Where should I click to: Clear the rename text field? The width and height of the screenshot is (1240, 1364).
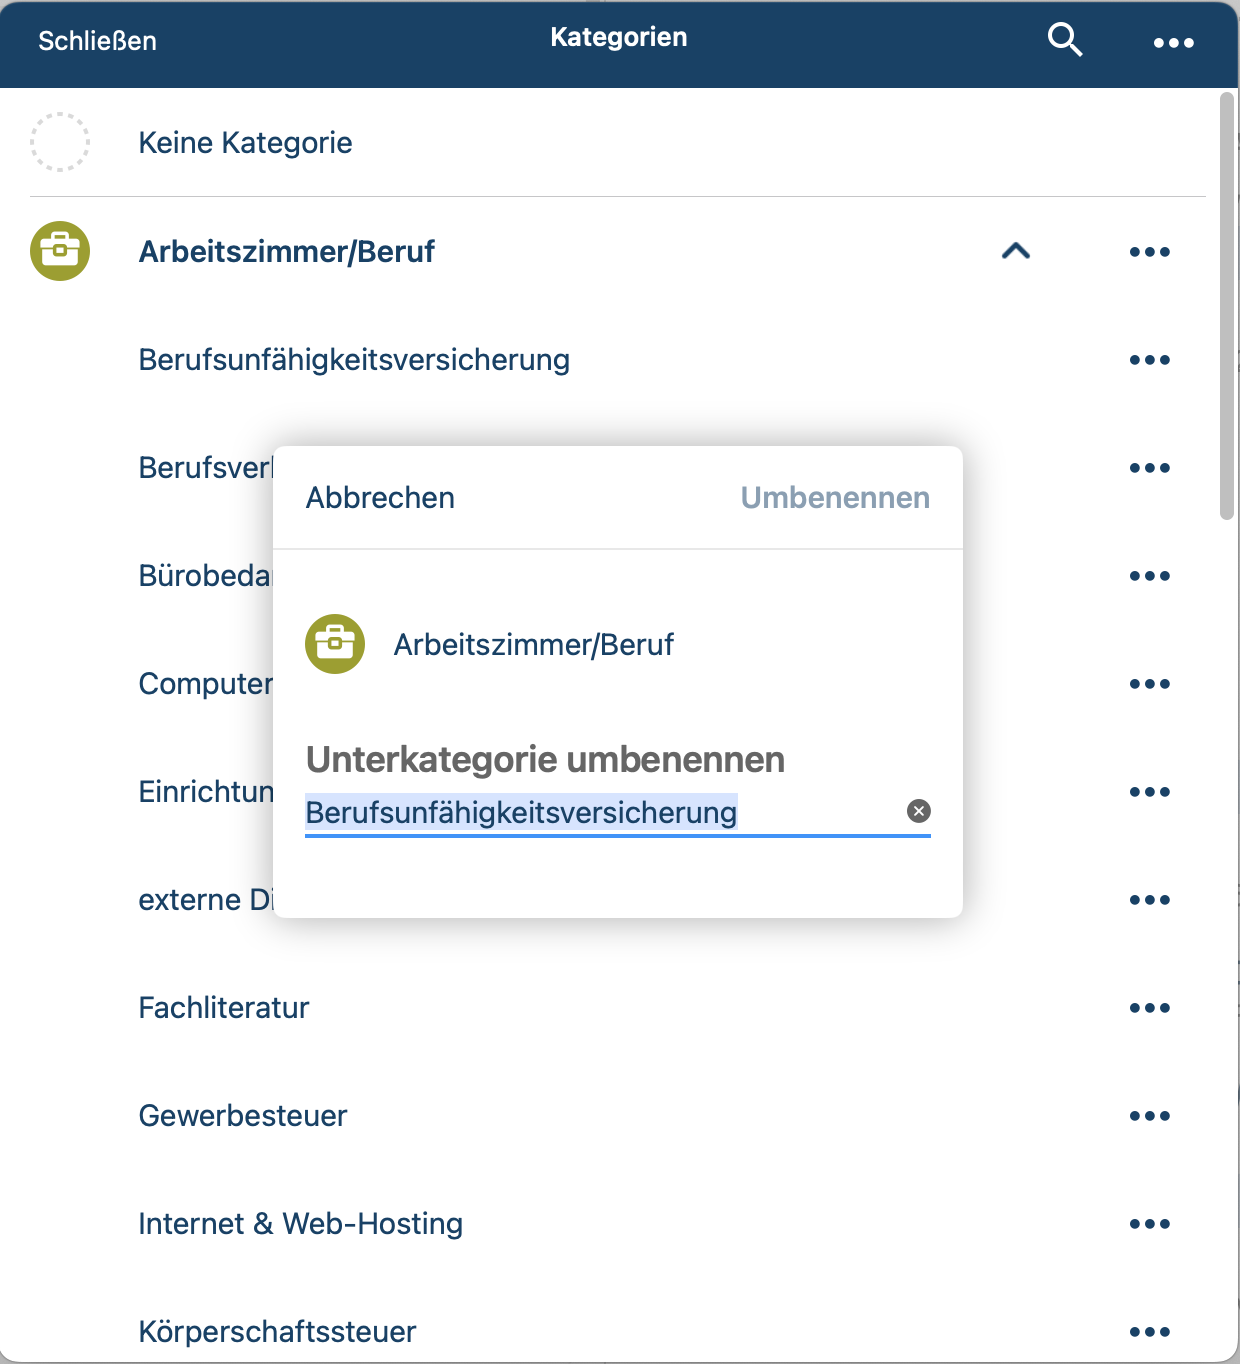tap(919, 811)
